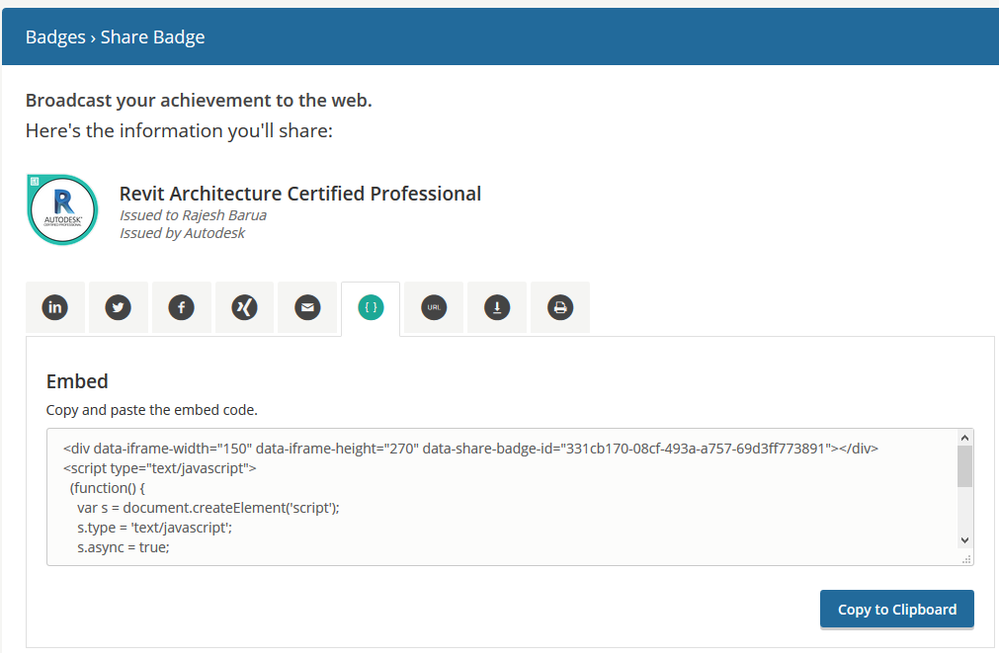The image size is (999, 653).
Task: Click the 'Copy and paste the embed code.' text
Action: coord(152,410)
